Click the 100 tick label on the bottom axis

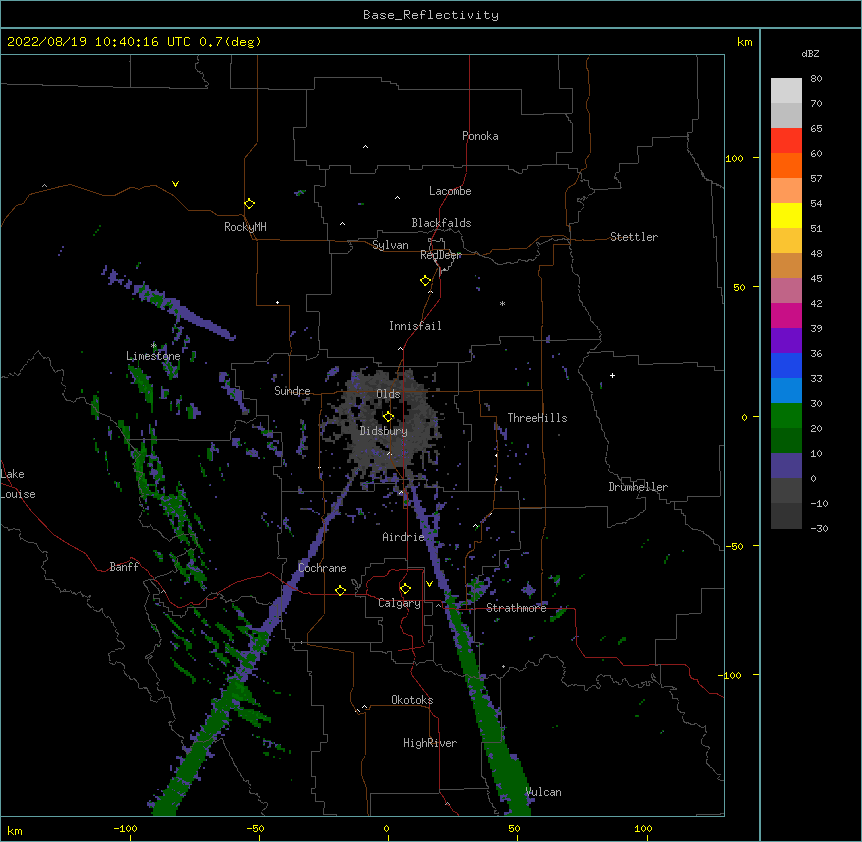643,829
